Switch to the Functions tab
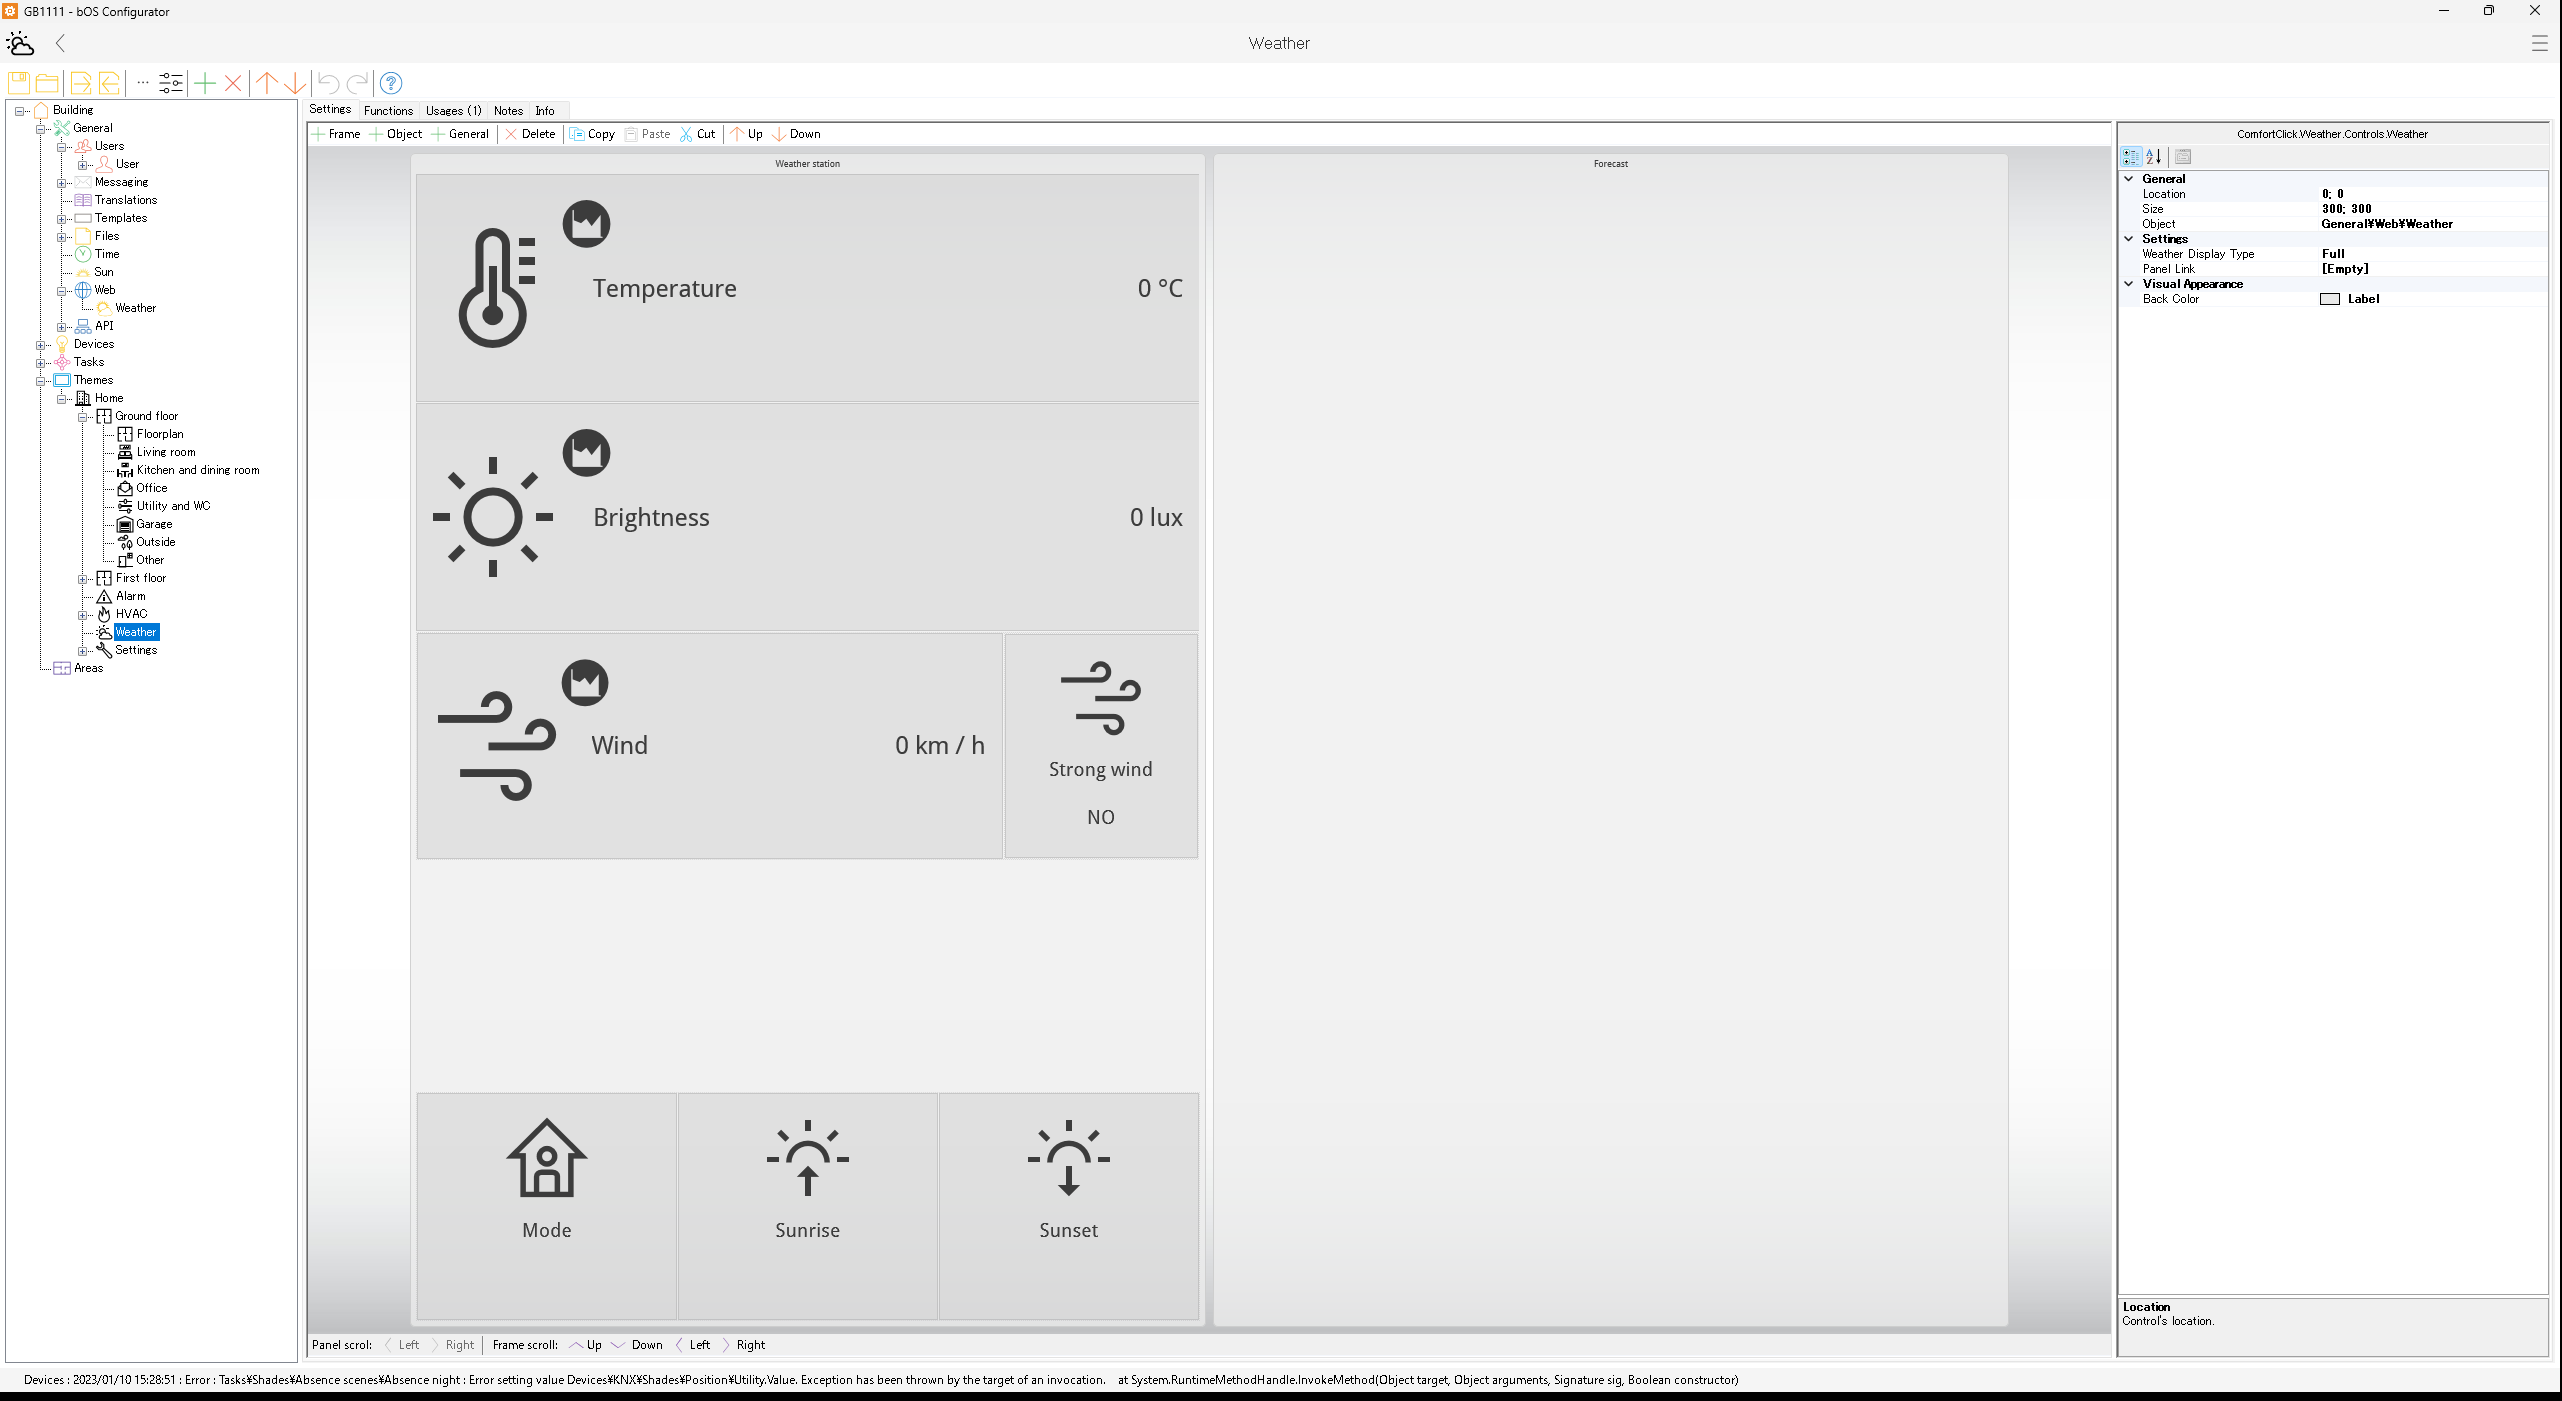The width and height of the screenshot is (2562, 1401). [x=388, y=111]
